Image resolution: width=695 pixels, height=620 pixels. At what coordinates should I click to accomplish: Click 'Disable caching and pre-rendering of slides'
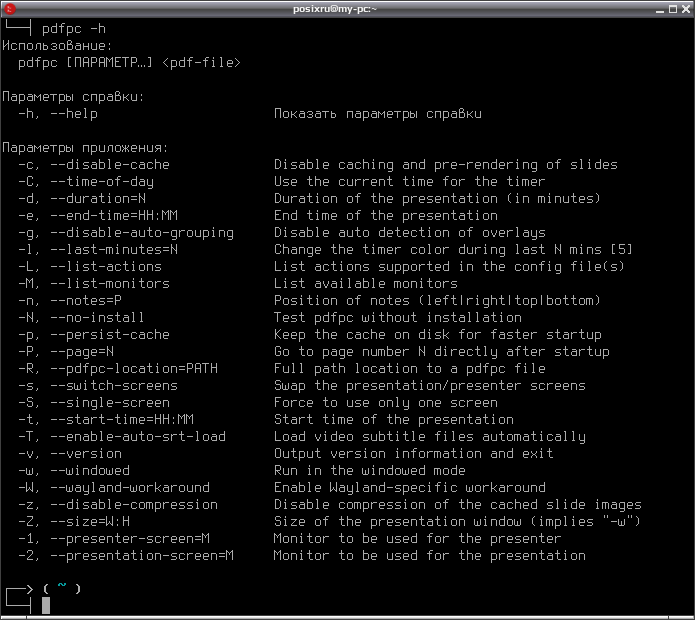(x=445, y=164)
